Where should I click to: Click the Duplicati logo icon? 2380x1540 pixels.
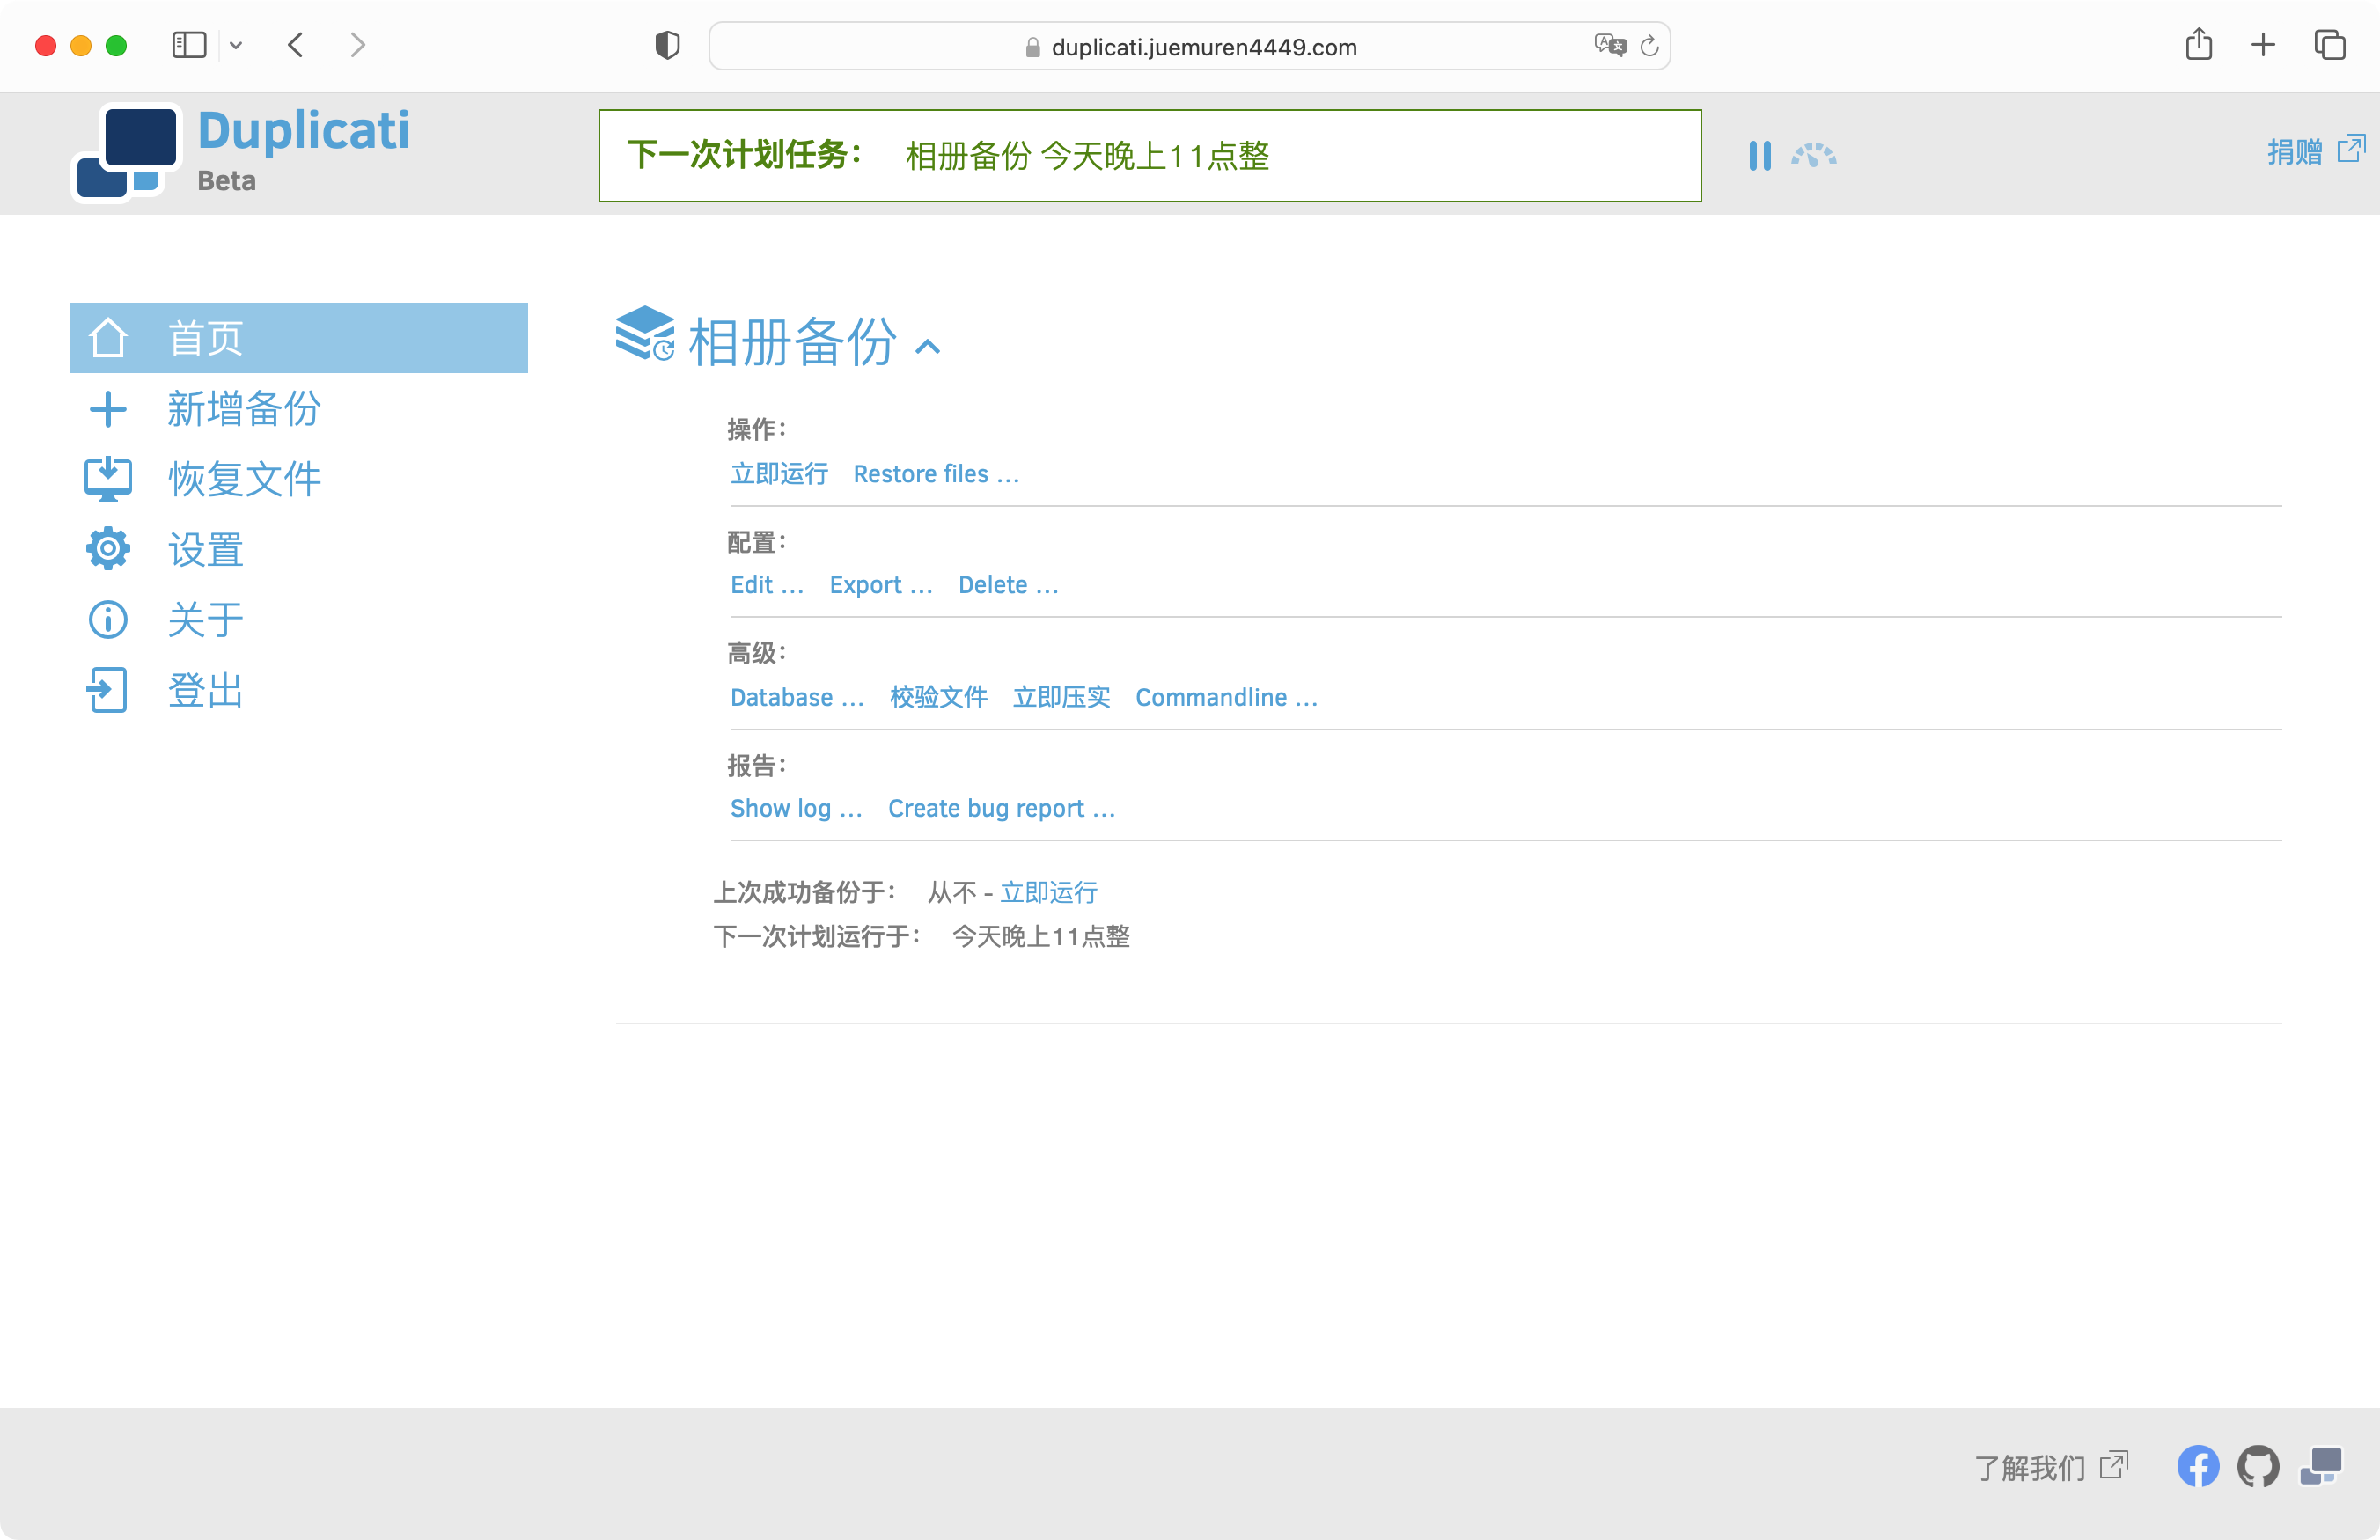point(127,152)
